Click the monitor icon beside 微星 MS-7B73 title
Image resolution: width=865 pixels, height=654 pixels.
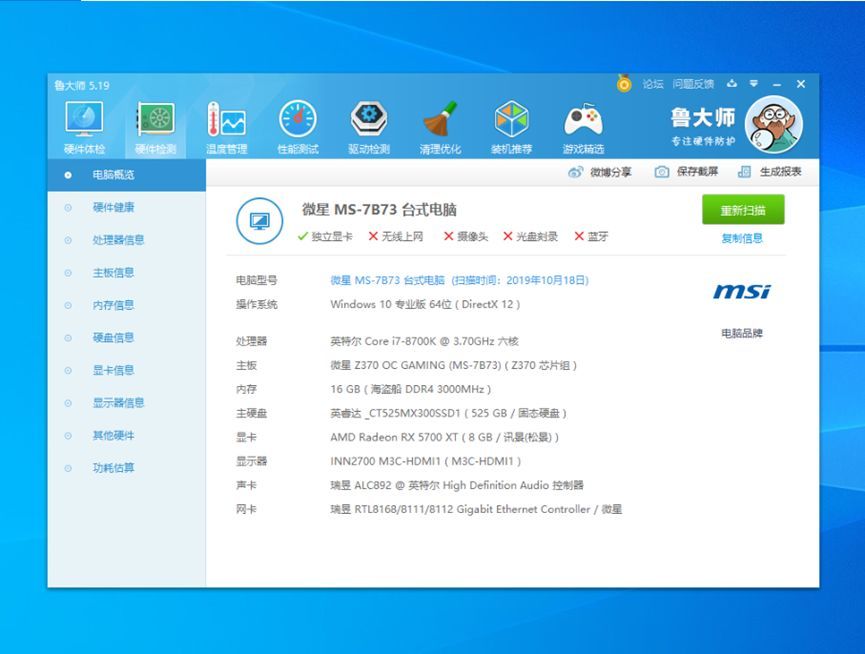tap(259, 221)
